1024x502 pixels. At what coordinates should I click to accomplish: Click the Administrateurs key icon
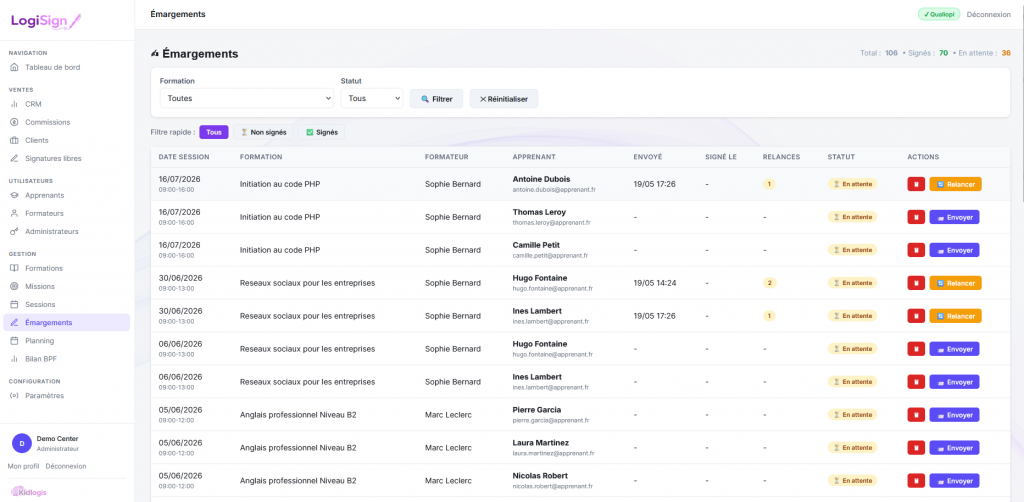pyautogui.click(x=14, y=232)
